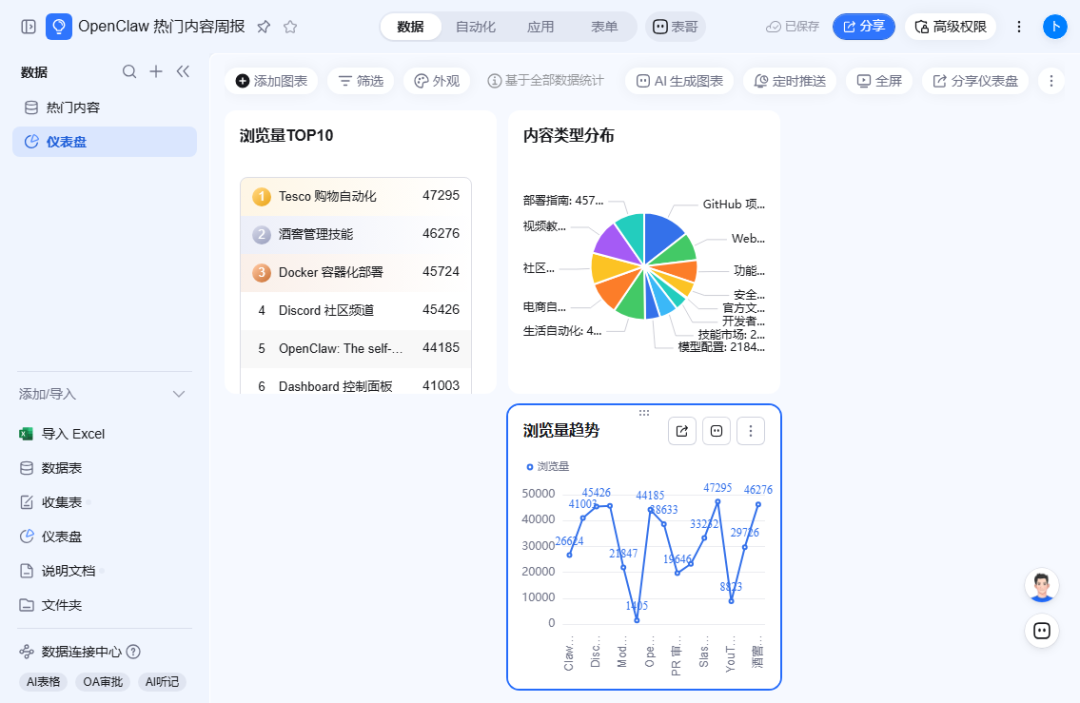This screenshot has width=1080, height=703.
Task: Open the 表哥 AI assistant button
Action: [x=675, y=27]
